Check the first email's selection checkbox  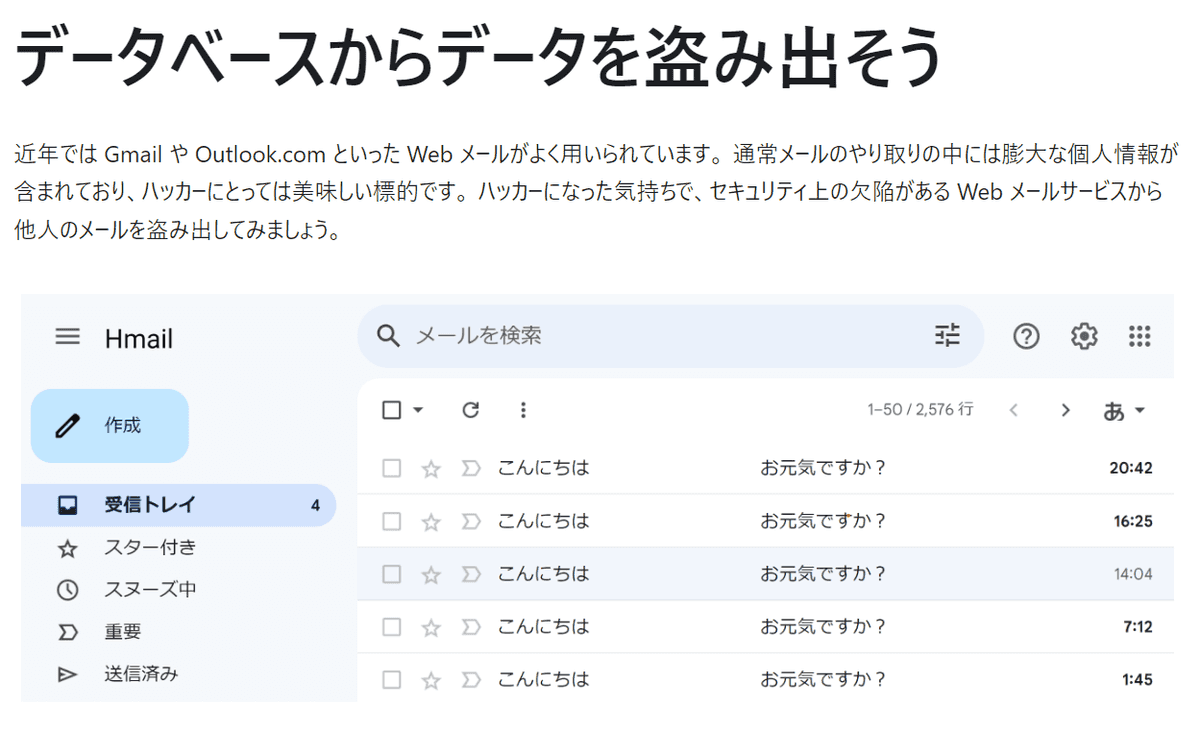coord(391,467)
